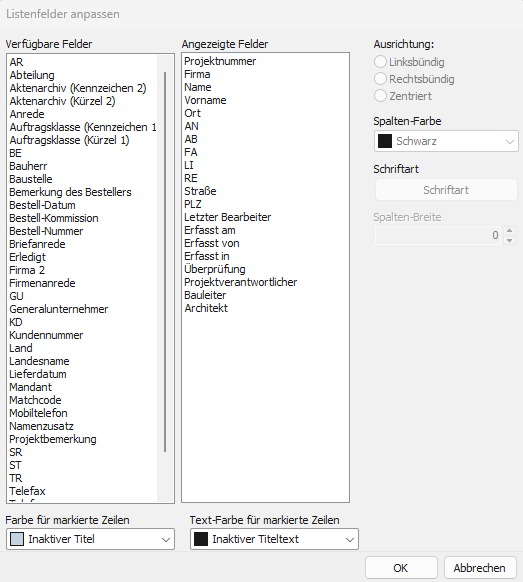Select Kundennummer in available fields

click(x=46, y=335)
